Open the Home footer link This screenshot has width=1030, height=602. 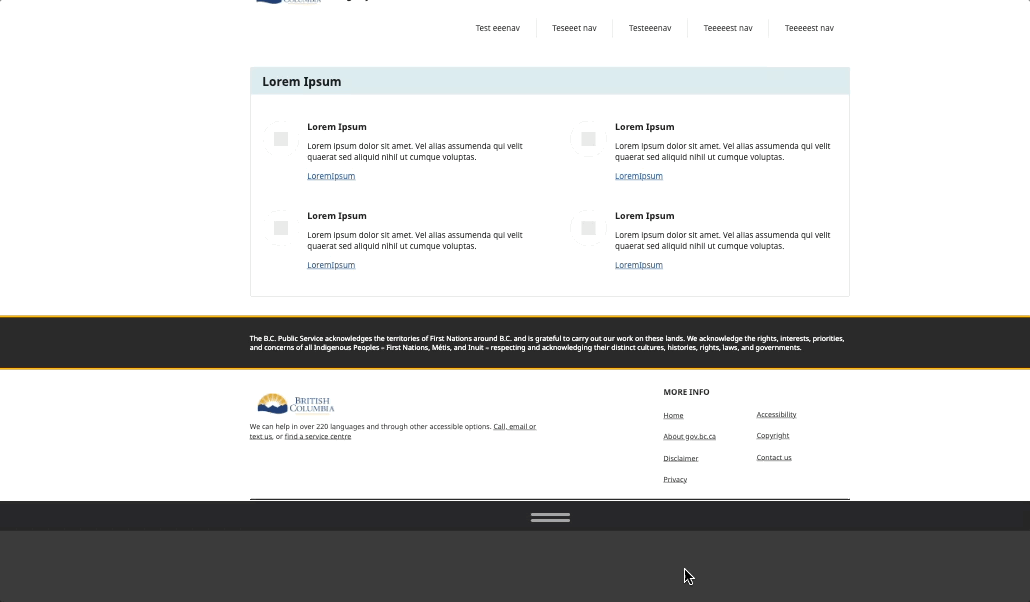pyautogui.click(x=673, y=415)
